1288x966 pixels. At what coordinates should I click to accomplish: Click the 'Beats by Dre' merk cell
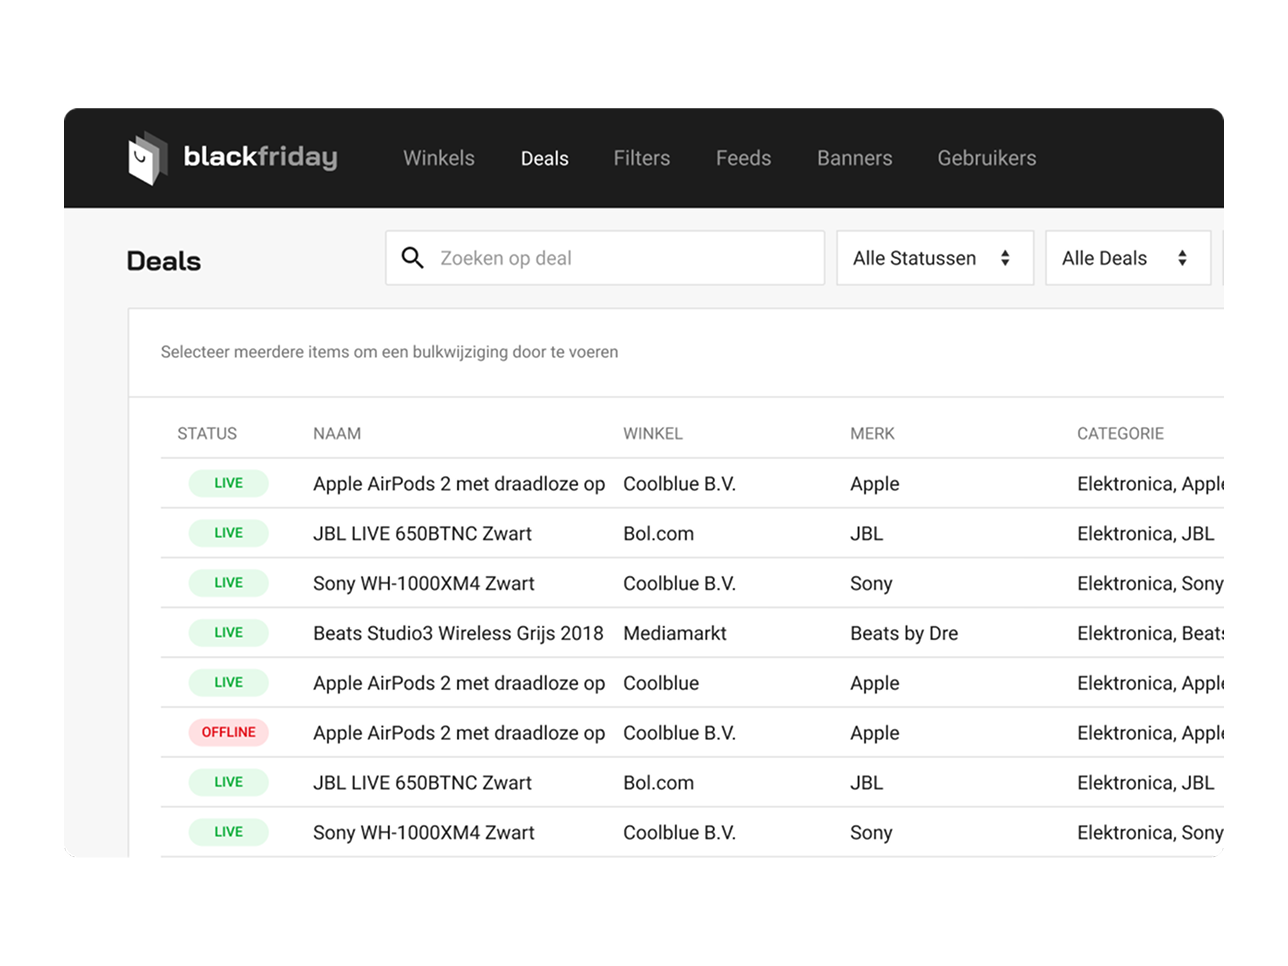pos(904,633)
